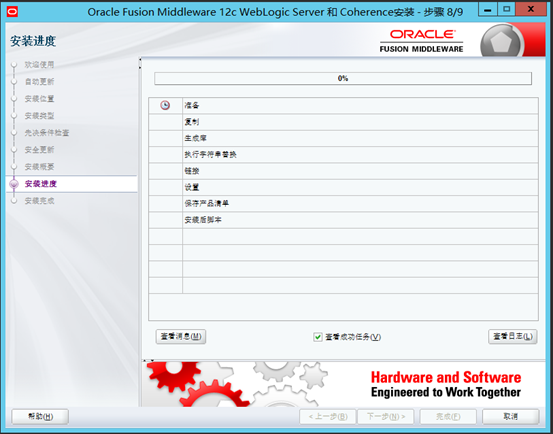Click the 保存产品清单 task row
The height and width of the screenshot is (434, 553).
343,203
